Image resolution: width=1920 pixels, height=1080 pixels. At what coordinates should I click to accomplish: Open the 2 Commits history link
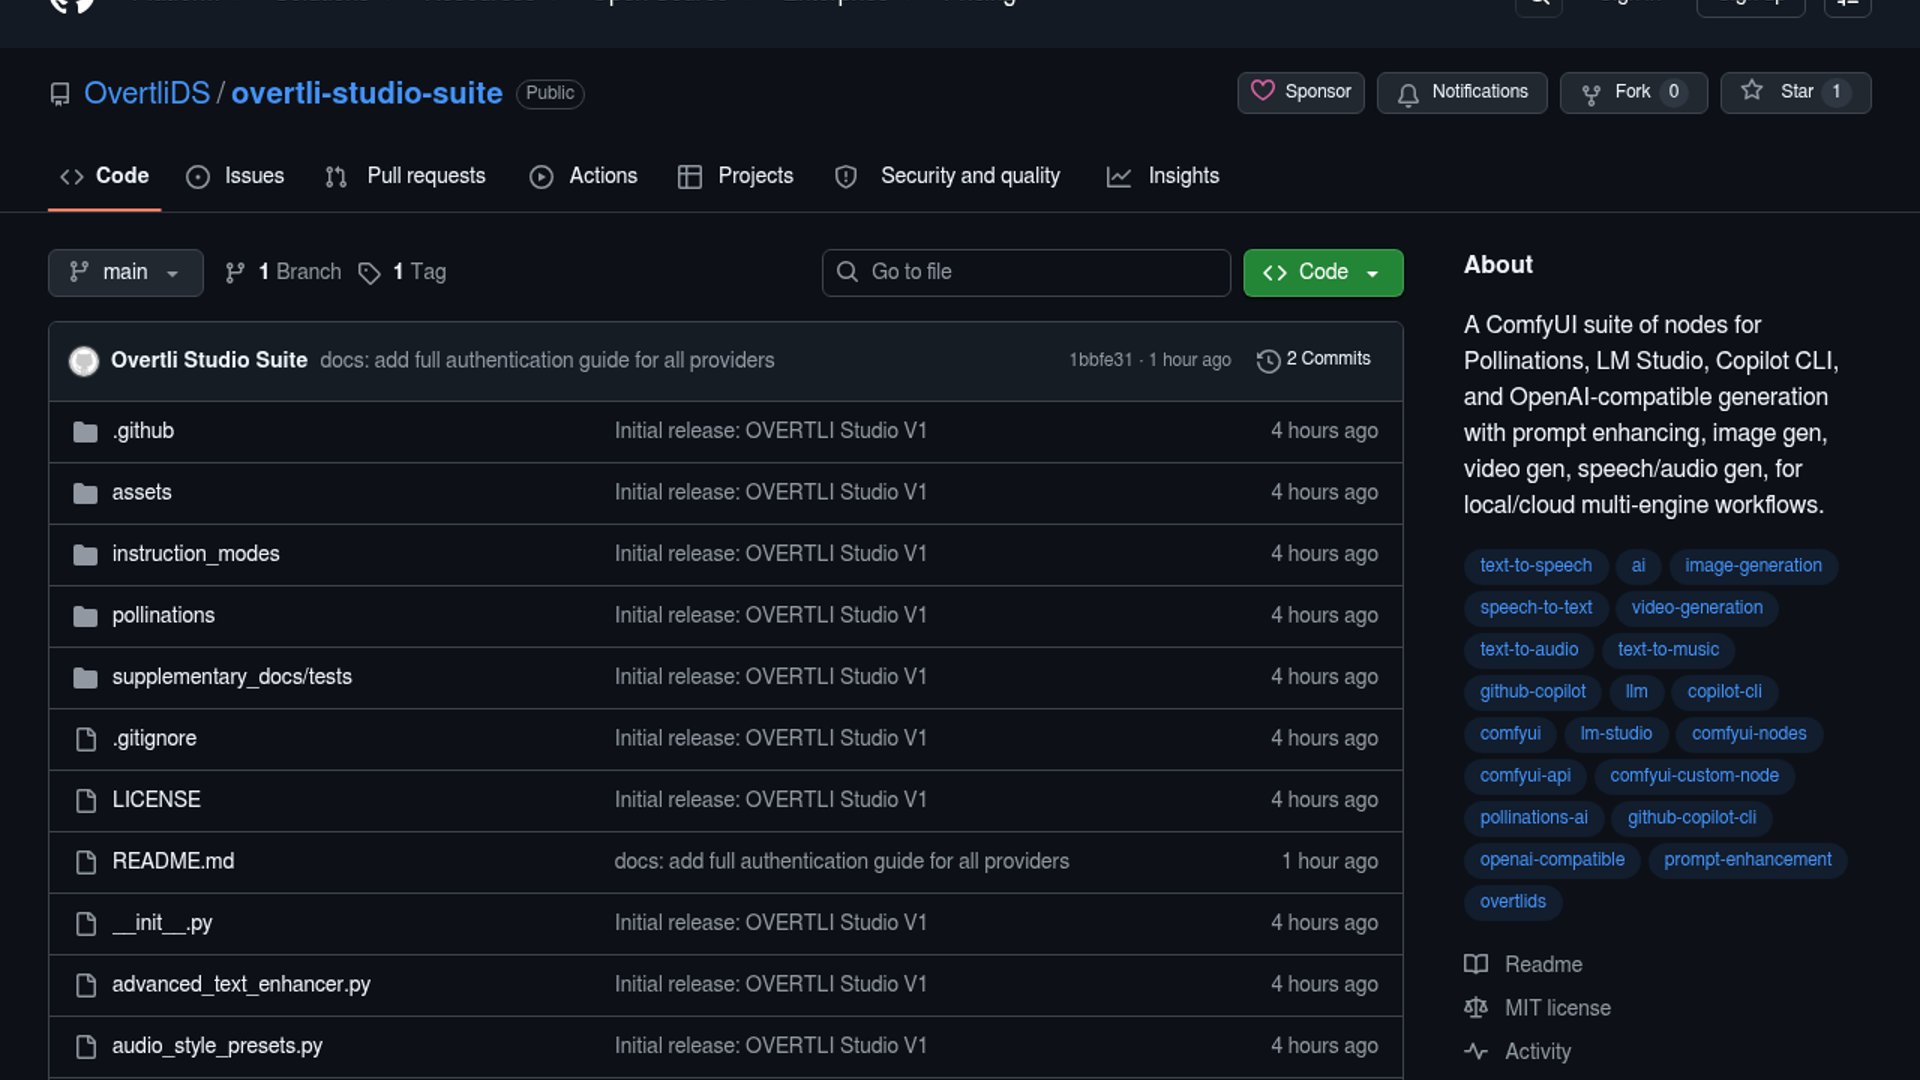1327,359
